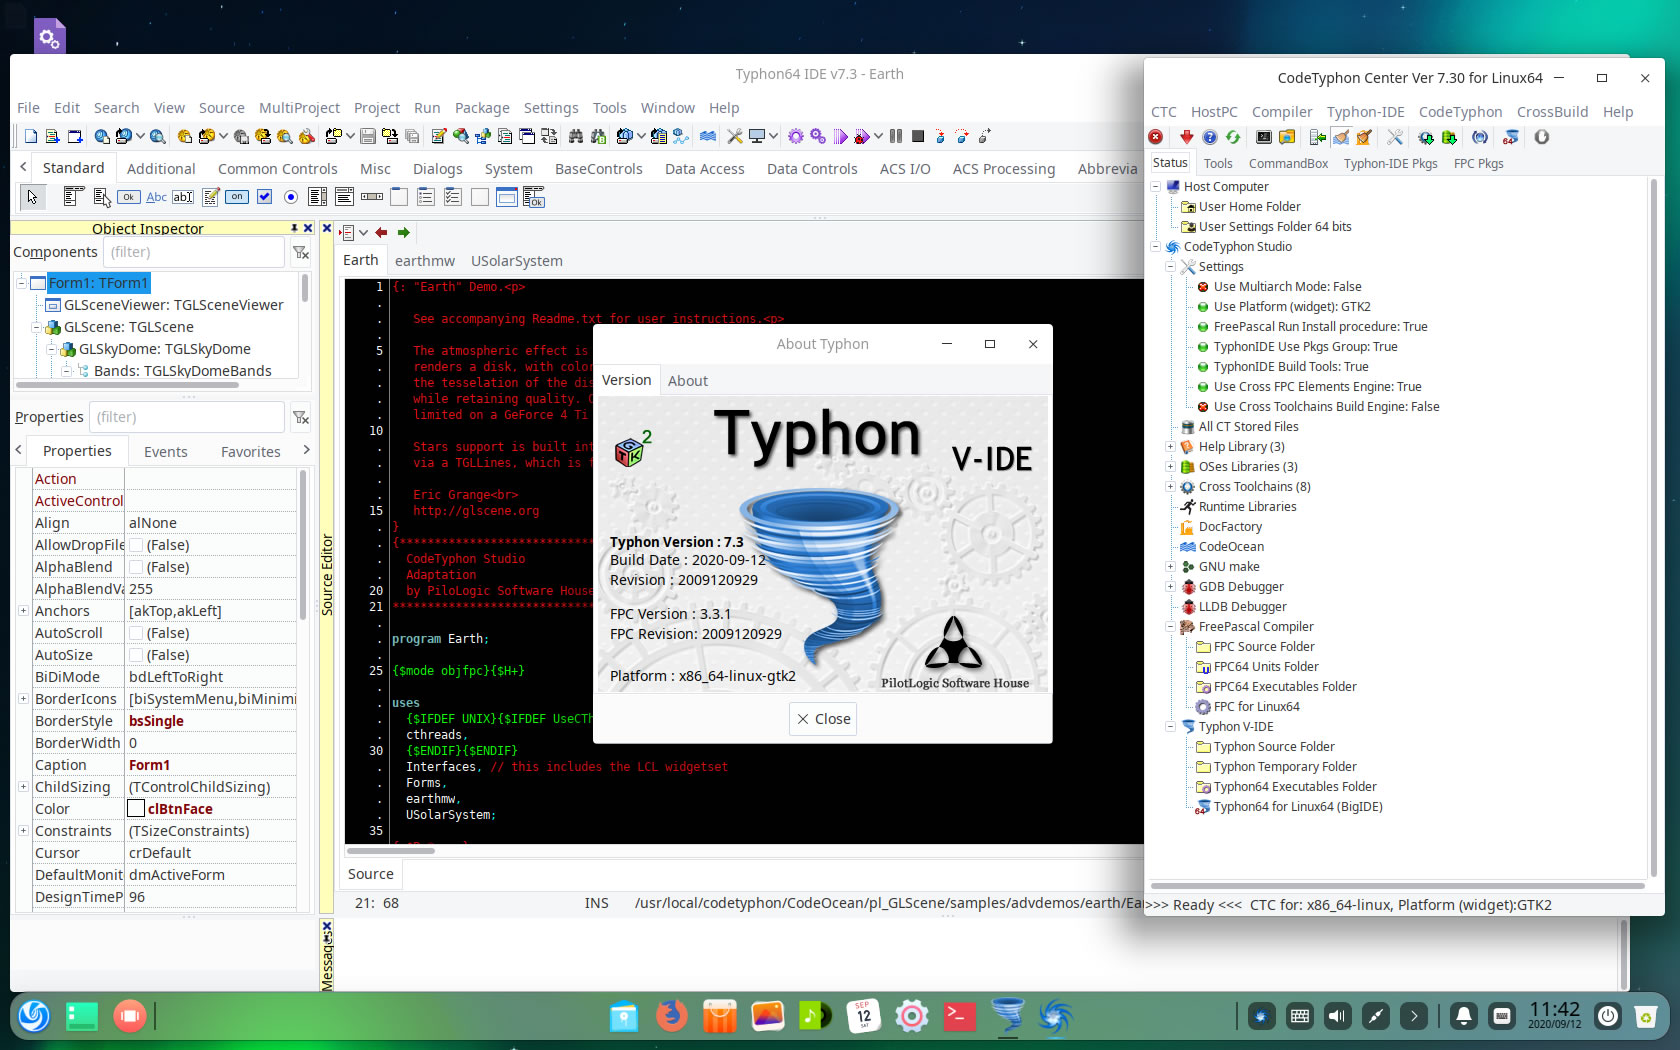Click the purple Run arrow toolbar icon

840,137
